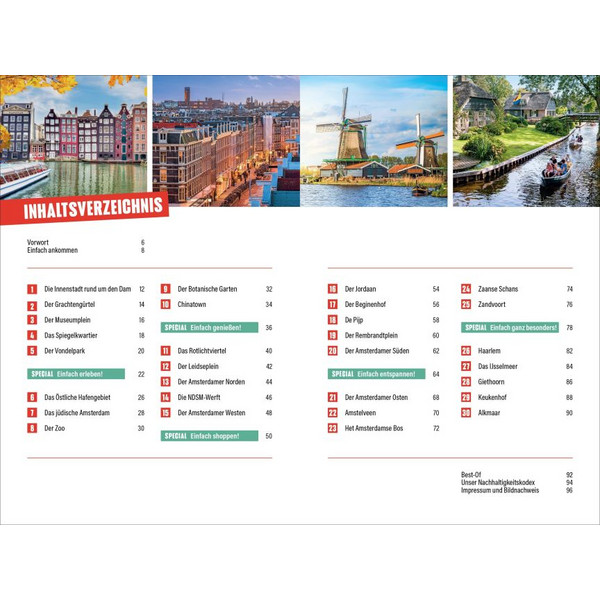Click red number badge 4
The height and width of the screenshot is (600, 600).
32,336
